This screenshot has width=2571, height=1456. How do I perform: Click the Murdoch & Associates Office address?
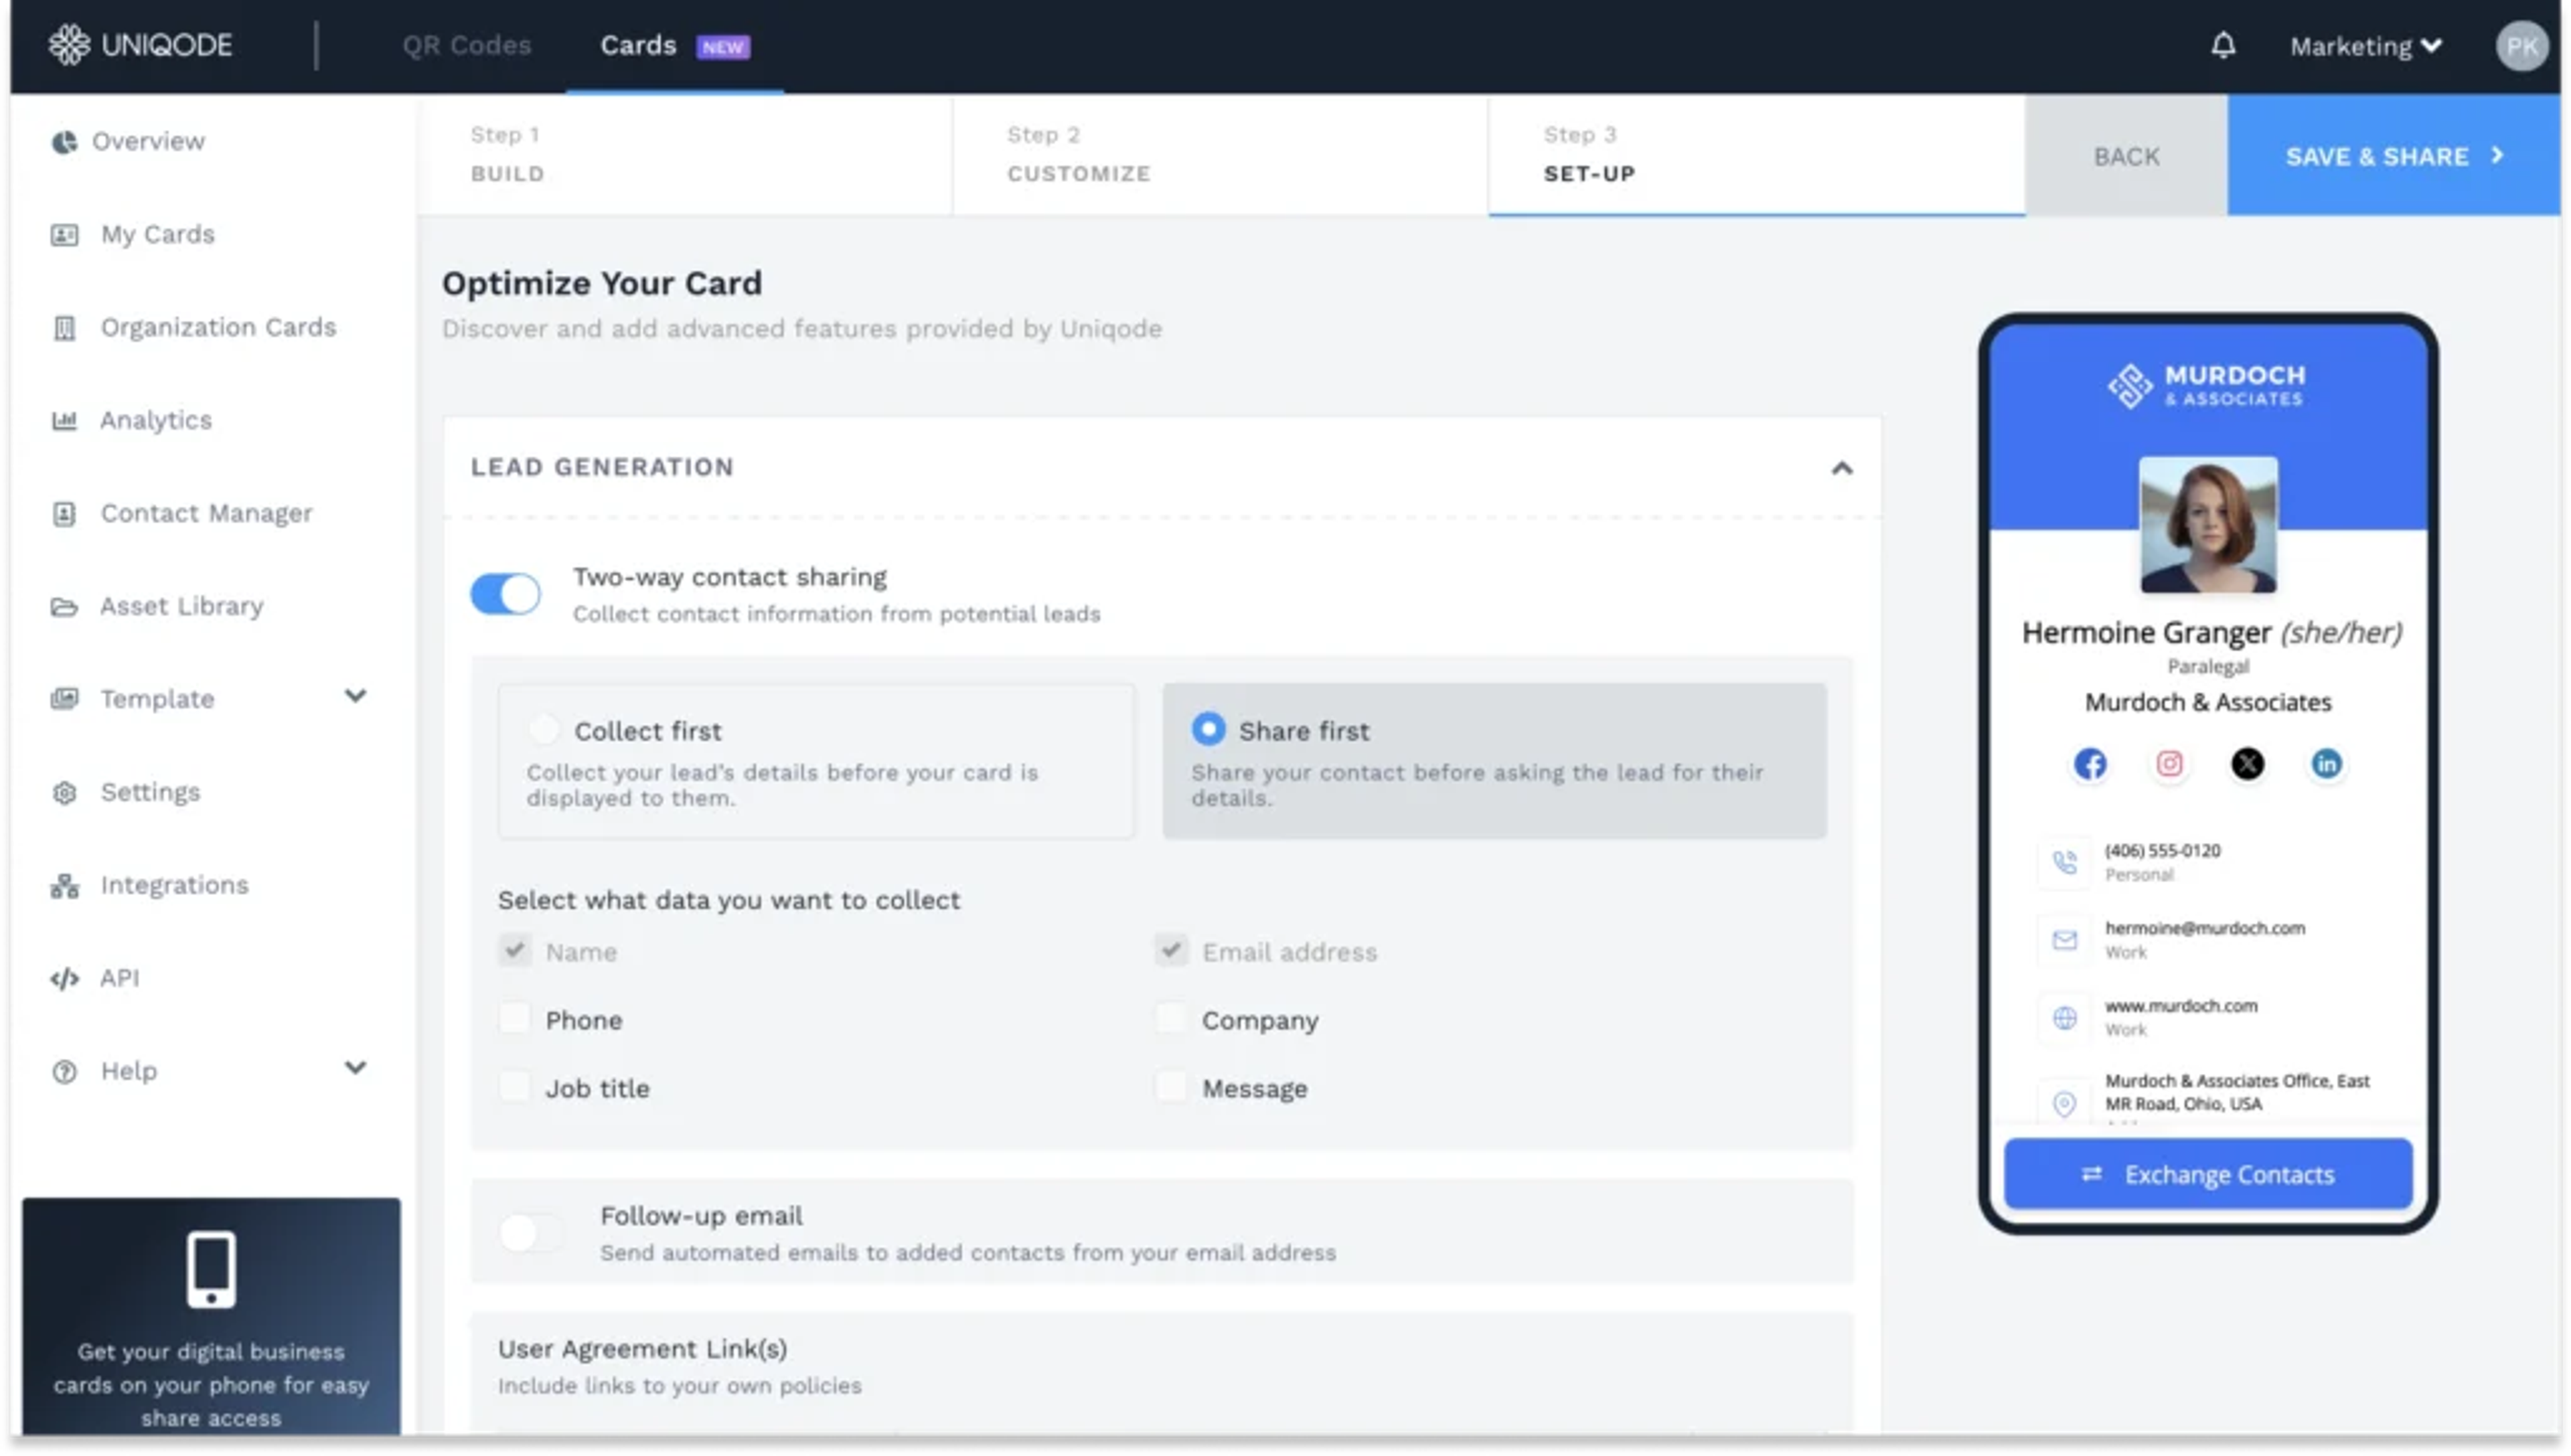coord(2236,1093)
